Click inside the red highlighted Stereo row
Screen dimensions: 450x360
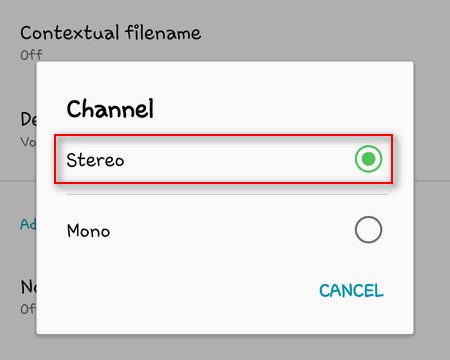click(223, 159)
